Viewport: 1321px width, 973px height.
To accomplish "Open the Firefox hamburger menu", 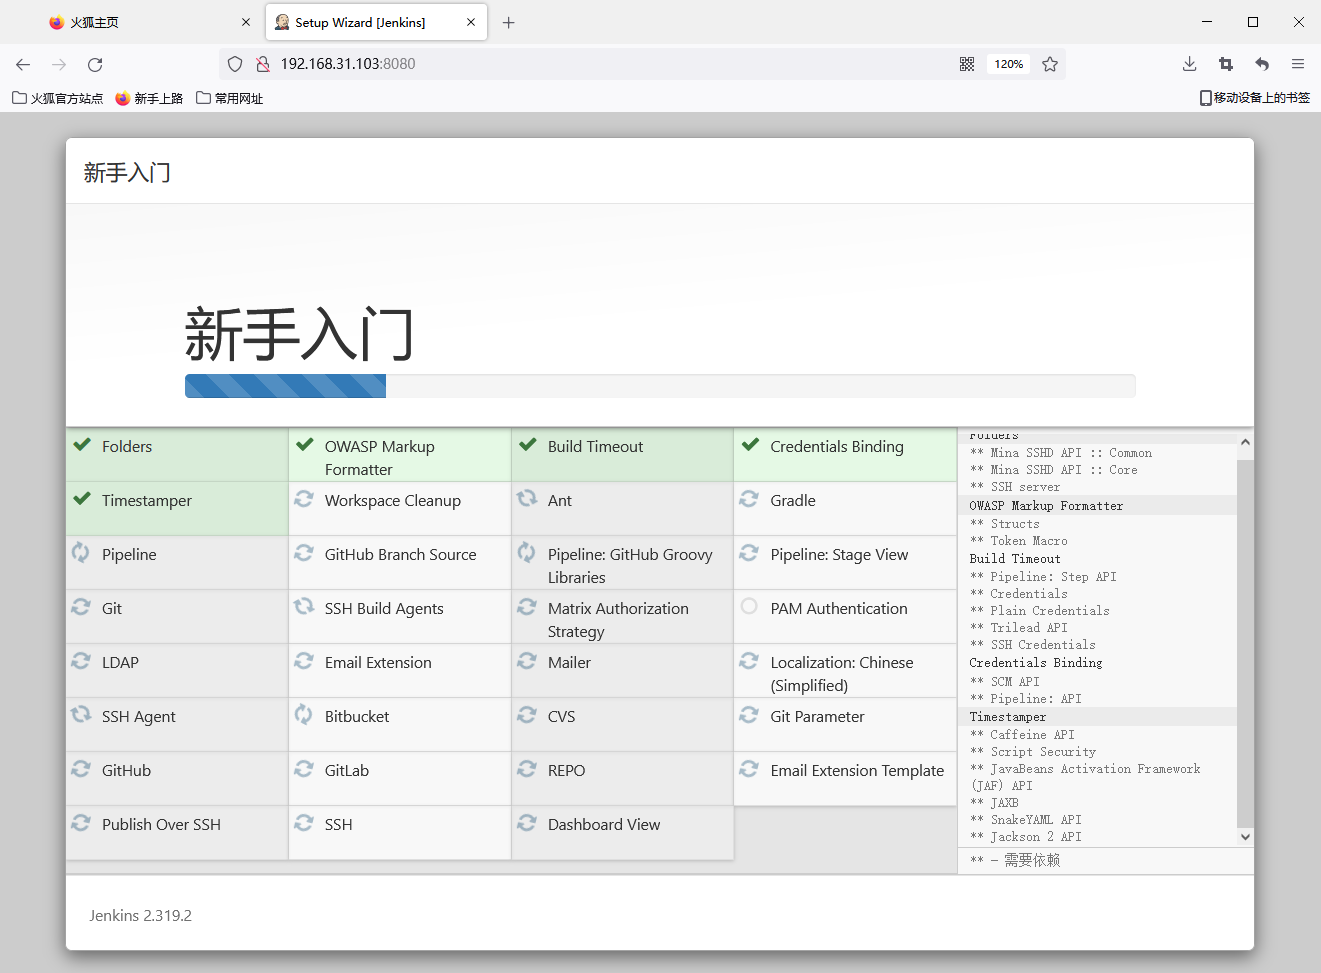I will coord(1298,64).
